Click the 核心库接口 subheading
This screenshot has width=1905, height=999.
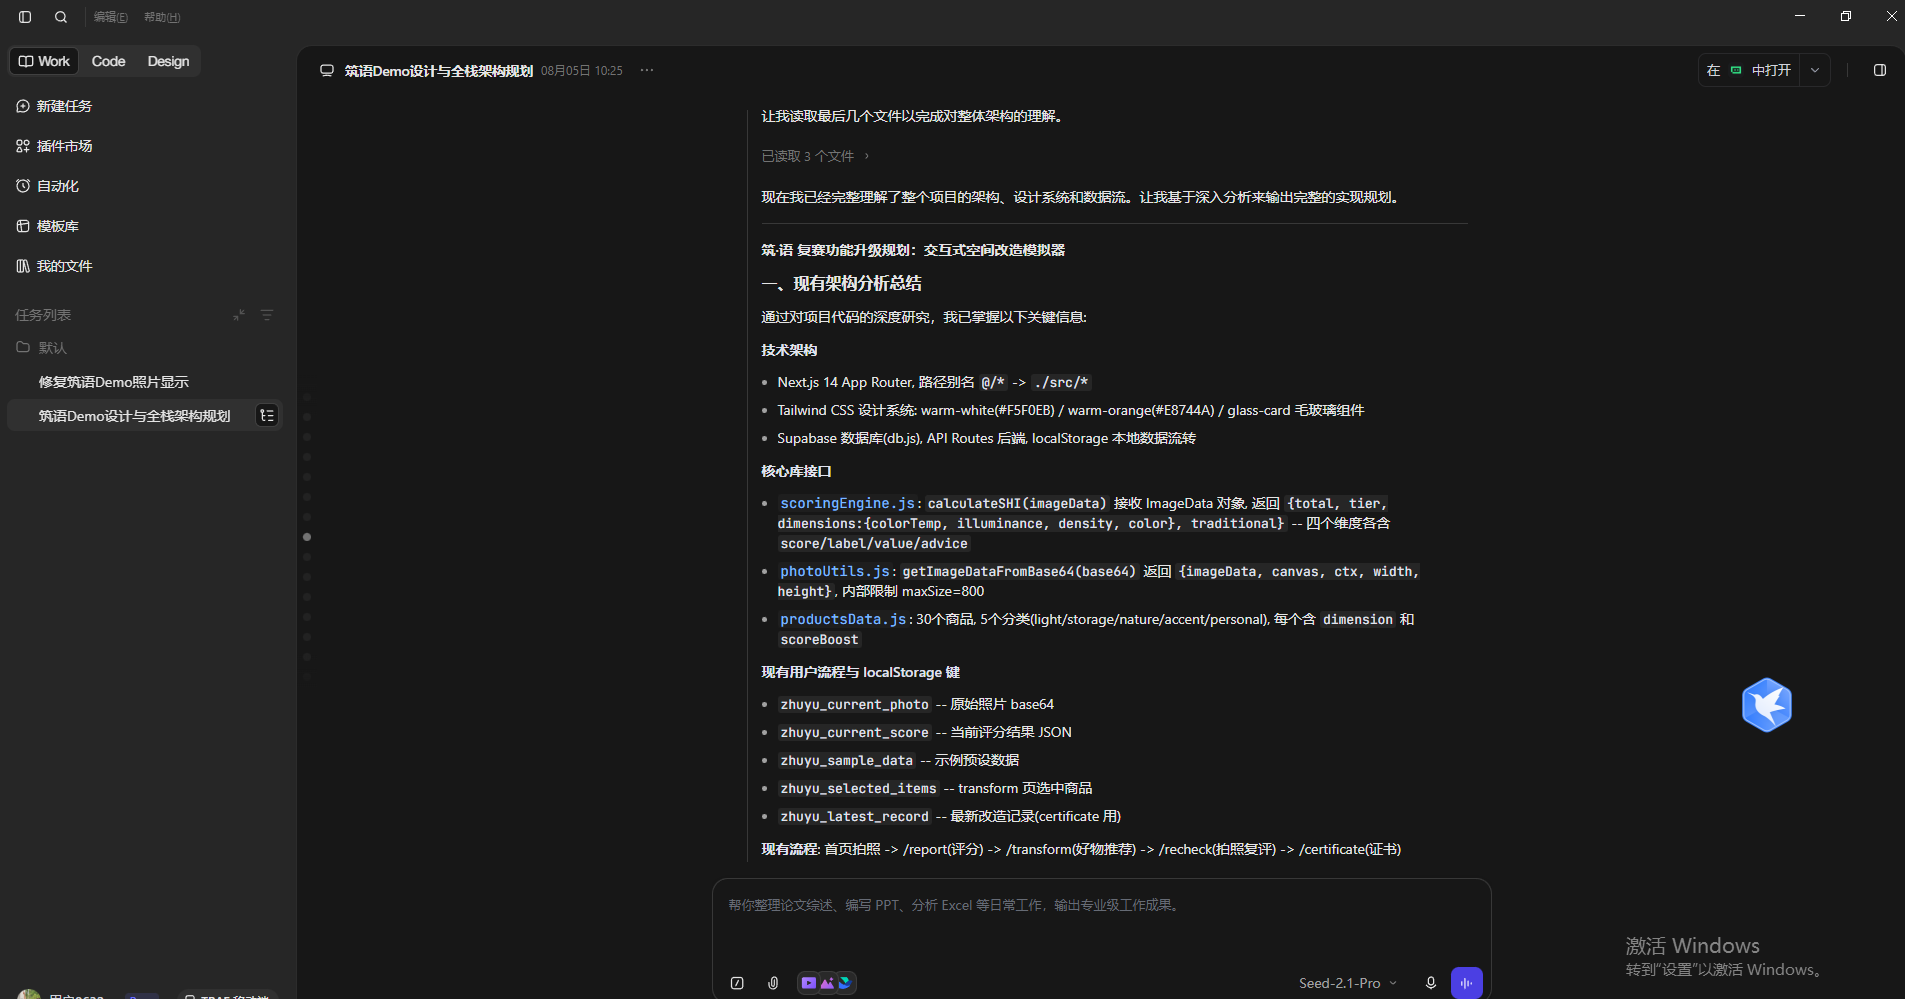pyautogui.click(x=796, y=471)
